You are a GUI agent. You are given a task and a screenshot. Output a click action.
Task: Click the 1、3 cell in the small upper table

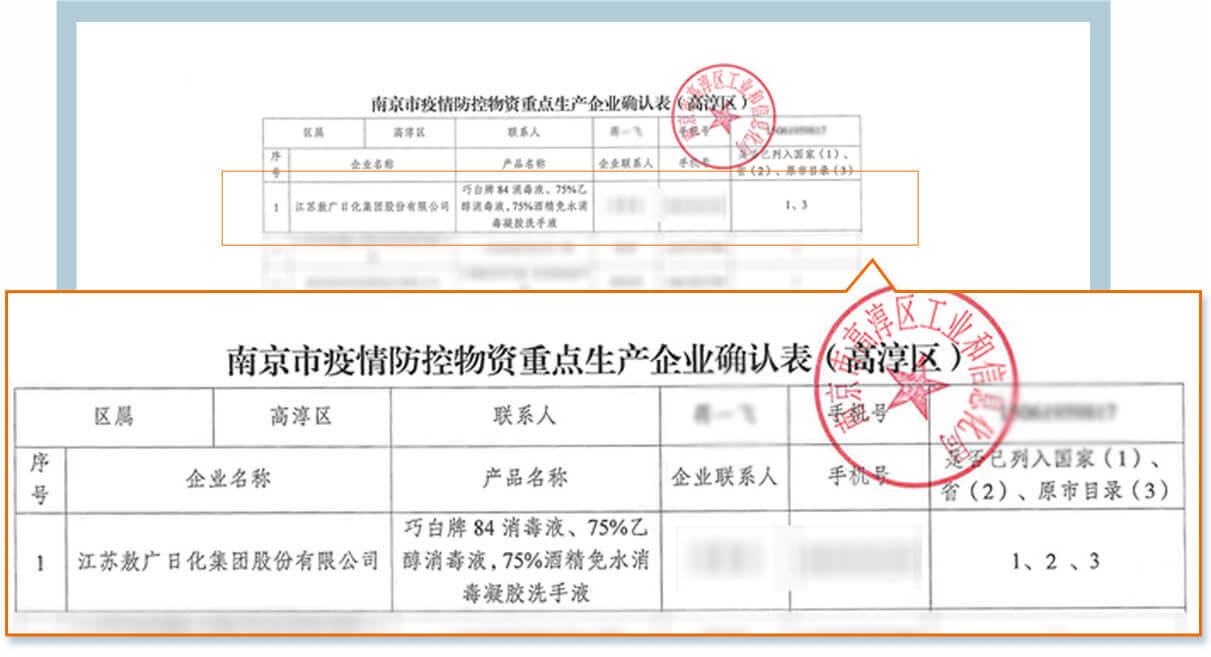point(796,205)
